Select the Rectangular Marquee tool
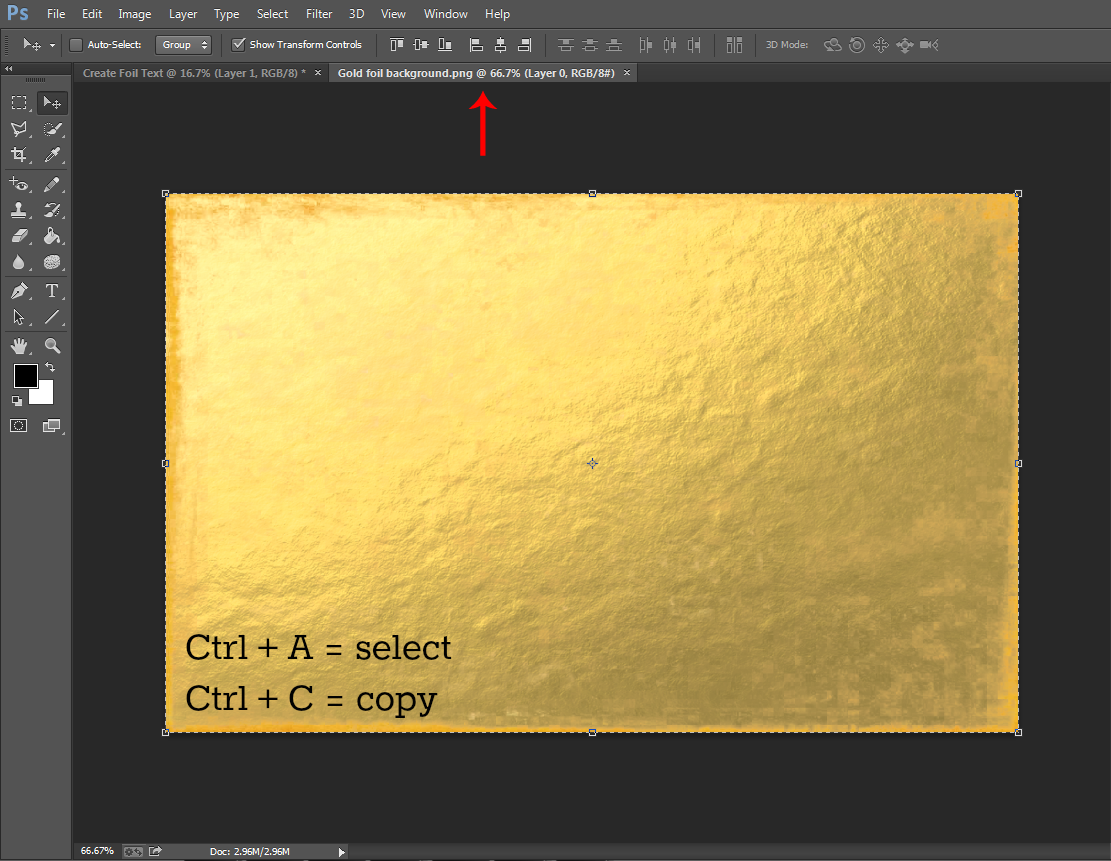This screenshot has width=1111, height=861. pos(19,103)
